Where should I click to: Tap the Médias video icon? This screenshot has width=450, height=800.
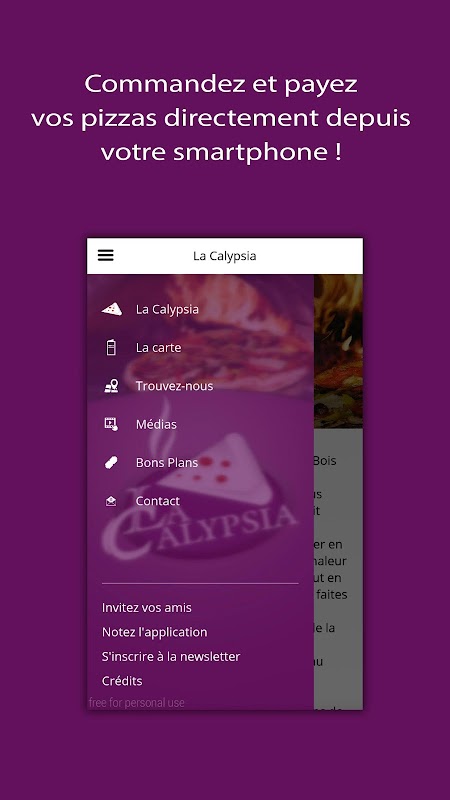click(111, 424)
